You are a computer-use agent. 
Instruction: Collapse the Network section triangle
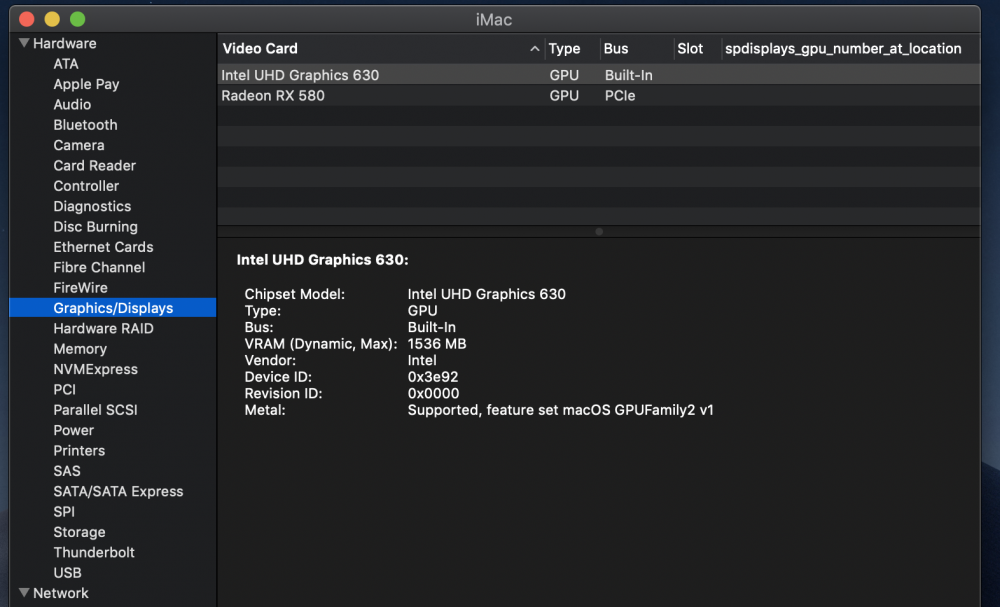[24, 593]
